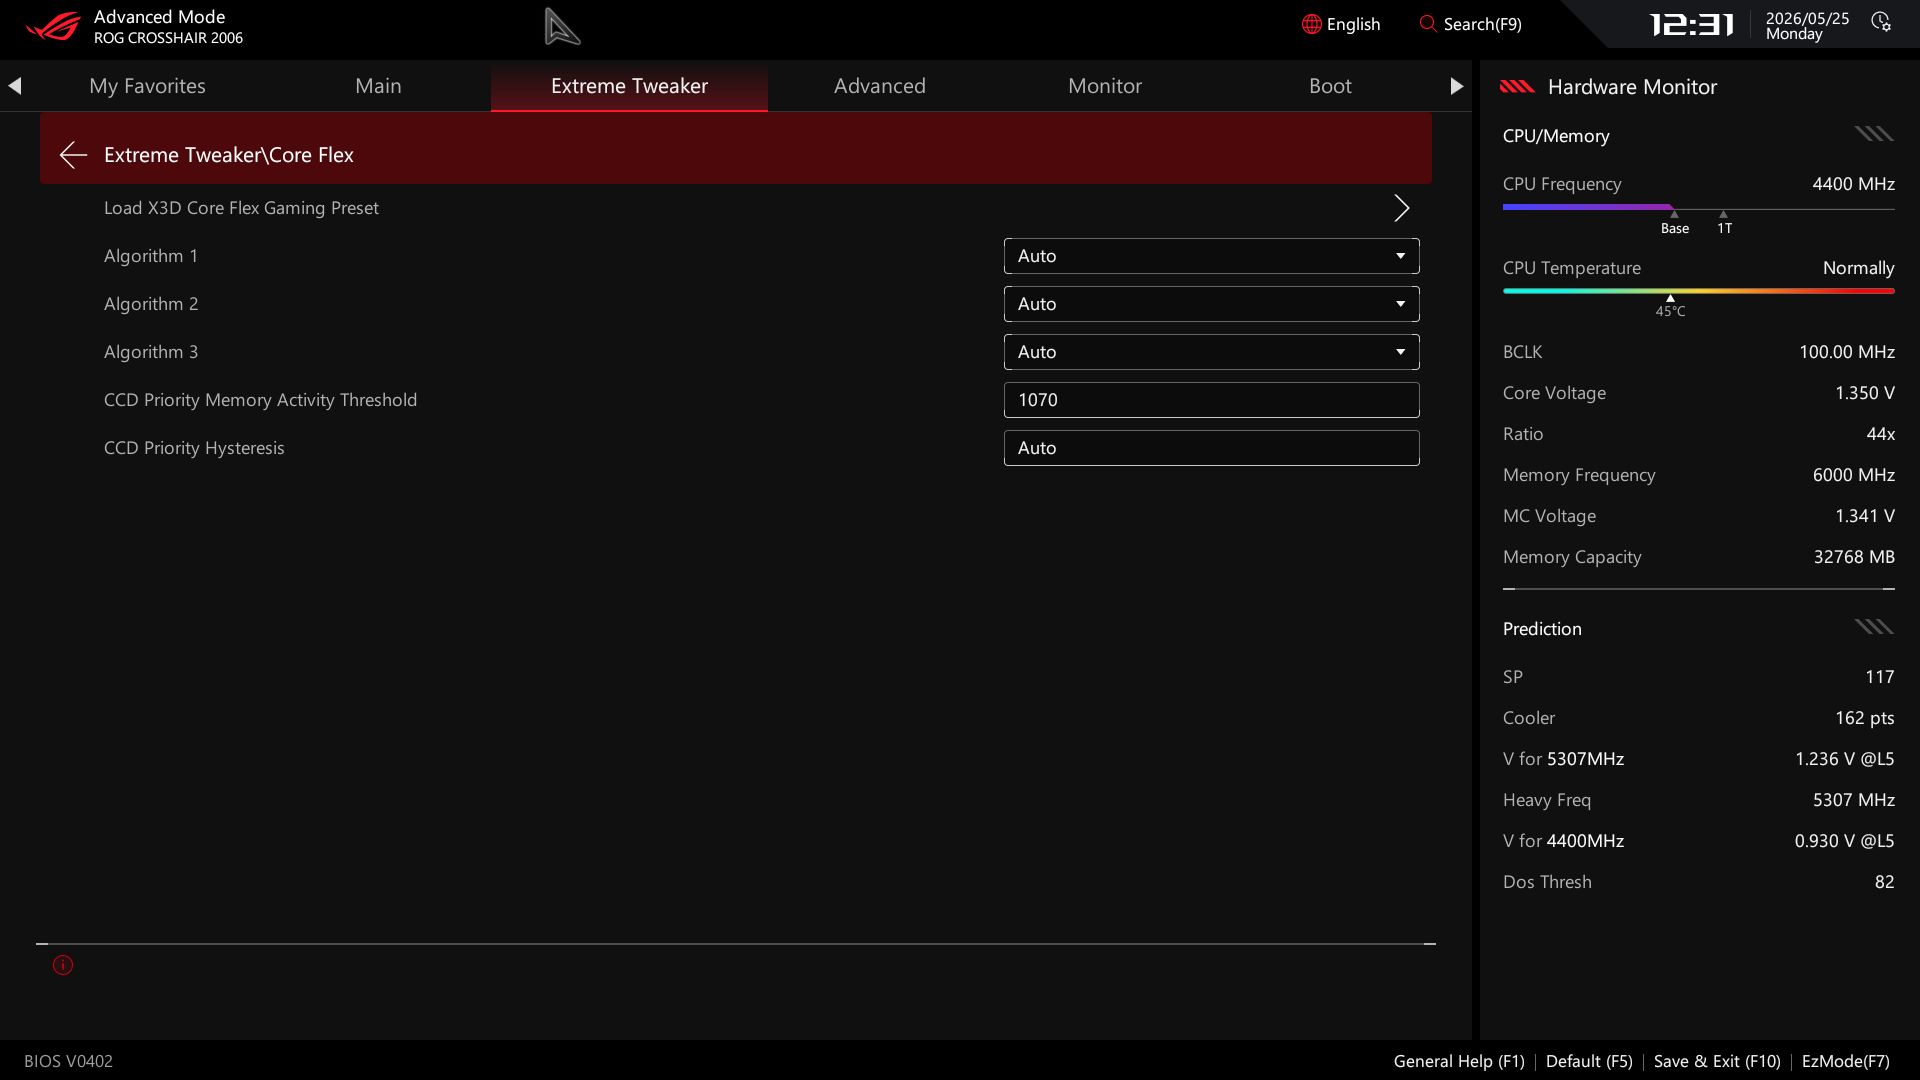Image resolution: width=1920 pixels, height=1080 pixels.
Task: Switch to EzMode(F7)
Action: coord(1845,1061)
